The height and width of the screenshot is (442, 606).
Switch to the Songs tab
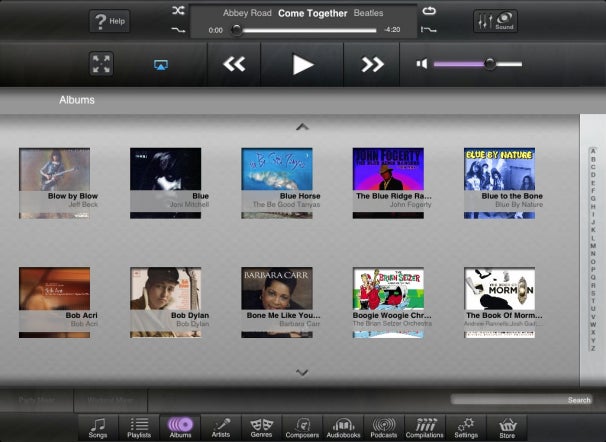[98, 428]
